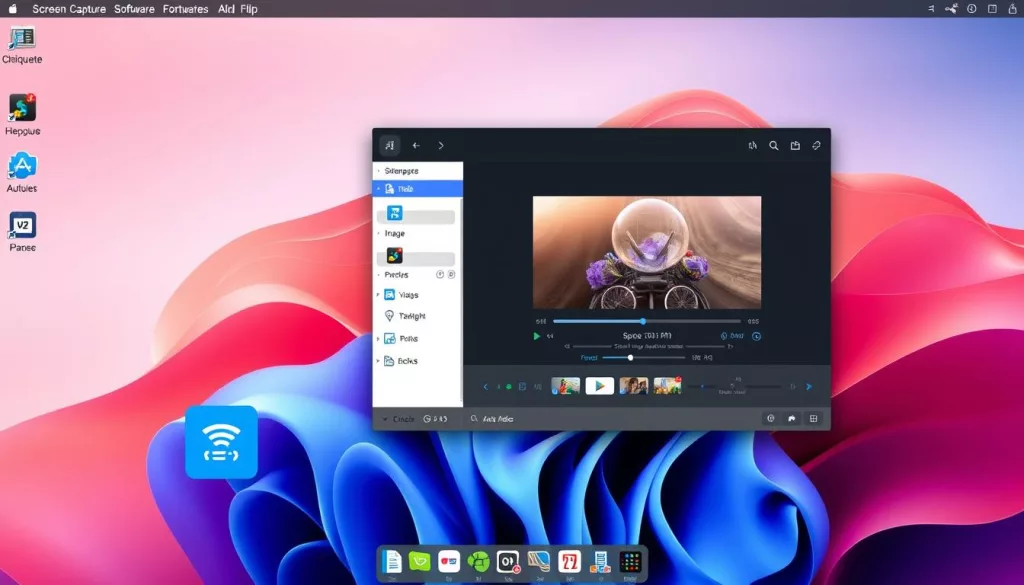Open the Cincle dropdown in bottom bar

tap(398, 419)
